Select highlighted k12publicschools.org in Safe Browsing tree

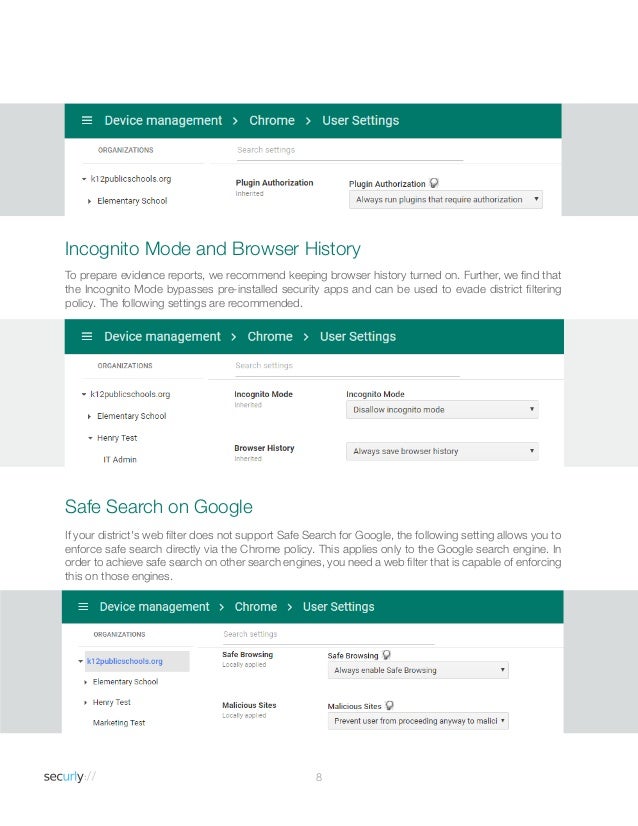coord(125,661)
